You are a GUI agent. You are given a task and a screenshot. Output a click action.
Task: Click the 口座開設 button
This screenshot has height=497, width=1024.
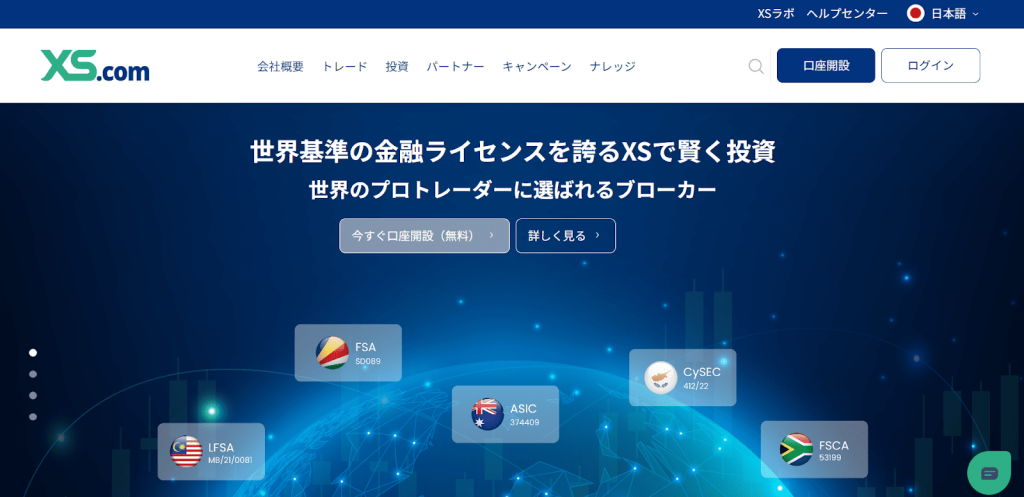pyautogui.click(x=825, y=65)
